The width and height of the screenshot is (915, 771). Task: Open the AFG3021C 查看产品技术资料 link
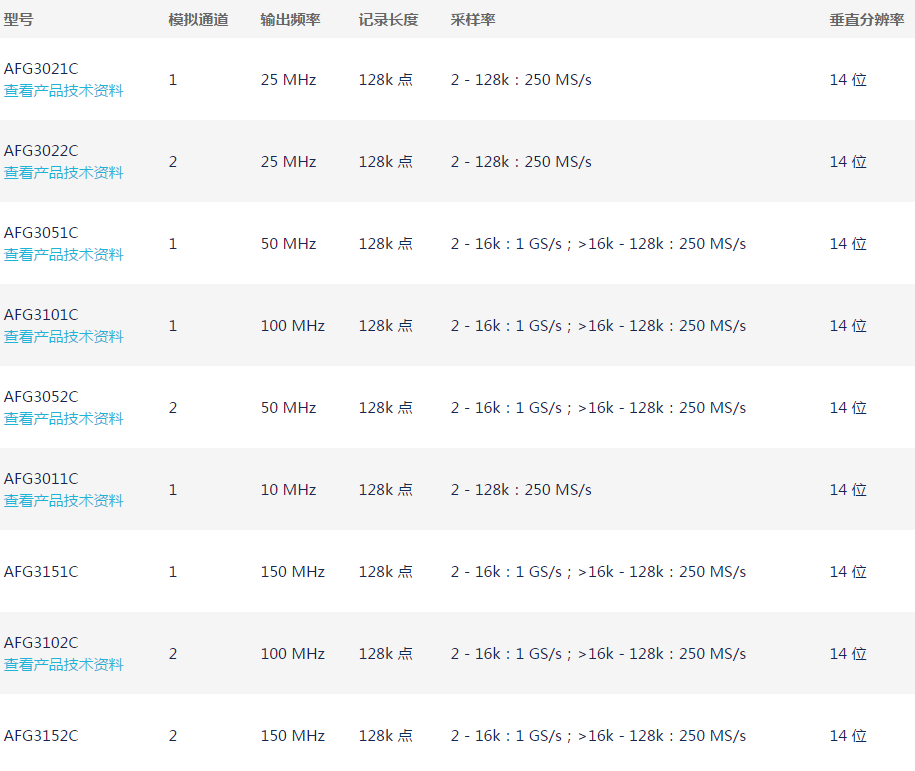64,91
